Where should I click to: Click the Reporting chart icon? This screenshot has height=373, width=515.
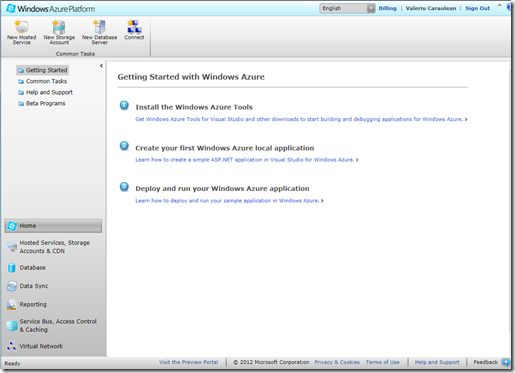pyautogui.click(x=12, y=304)
